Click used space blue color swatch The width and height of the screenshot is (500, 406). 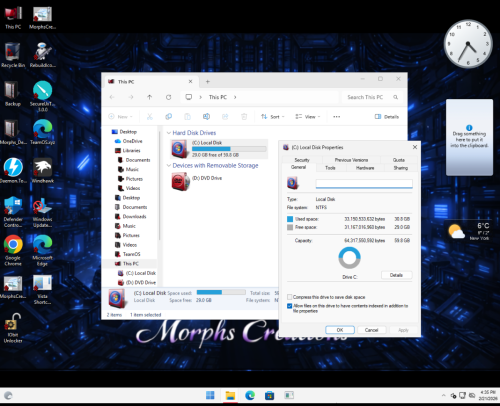[290, 219]
